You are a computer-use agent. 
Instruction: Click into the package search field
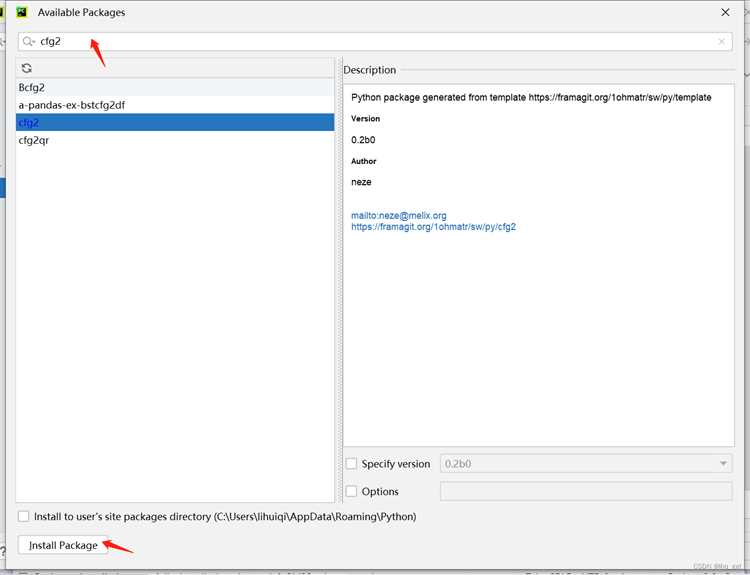(375, 42)
